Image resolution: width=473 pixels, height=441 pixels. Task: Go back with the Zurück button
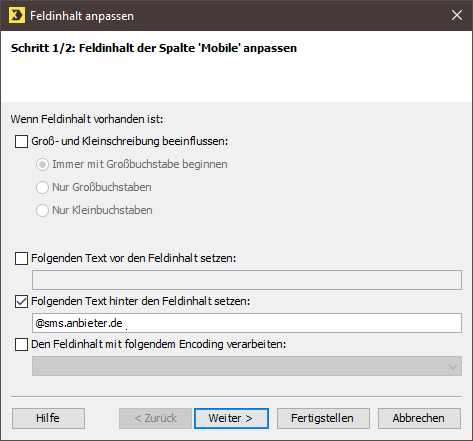[155, 418]
